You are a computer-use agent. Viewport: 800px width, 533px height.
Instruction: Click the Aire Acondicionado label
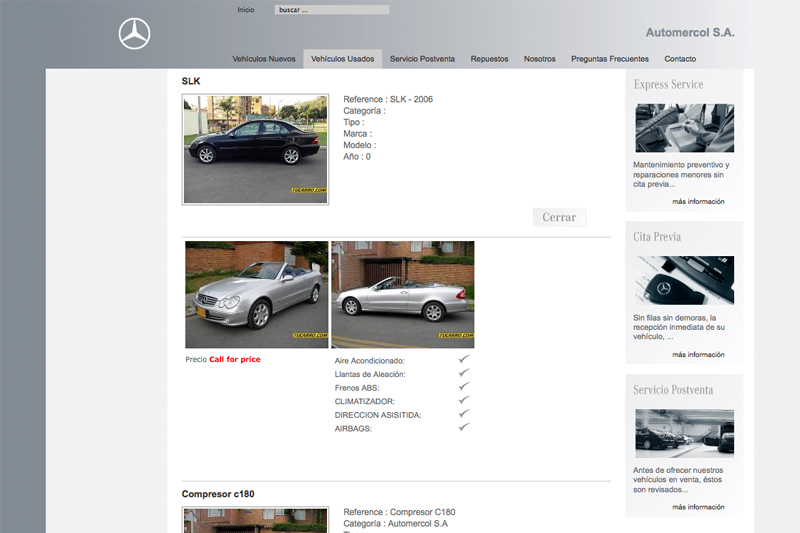[369, 361]
